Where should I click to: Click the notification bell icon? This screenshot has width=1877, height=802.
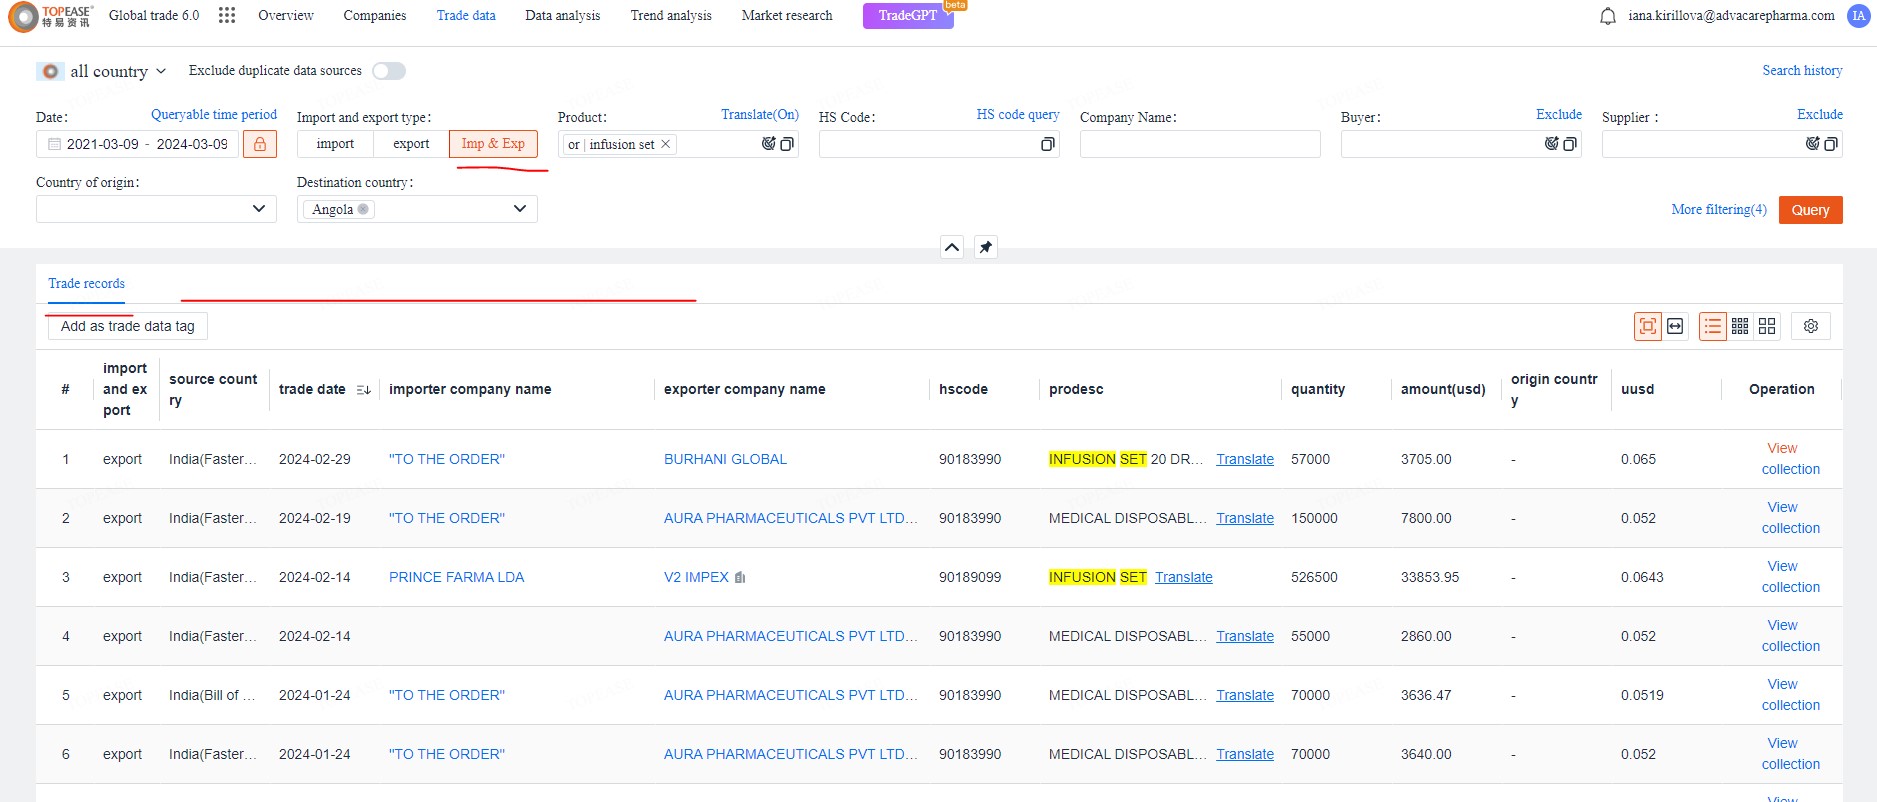[x=1608, y=16]
